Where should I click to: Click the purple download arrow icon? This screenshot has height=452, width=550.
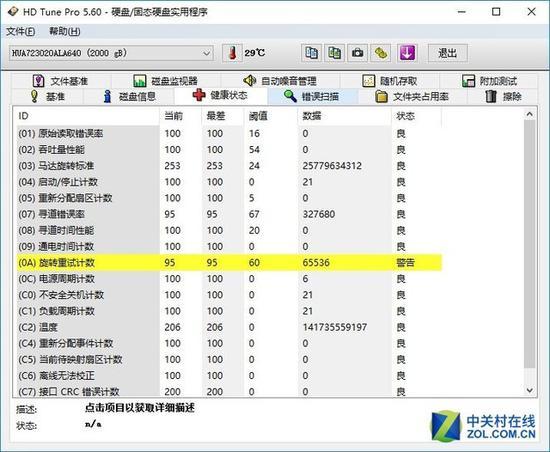[407, 53]
